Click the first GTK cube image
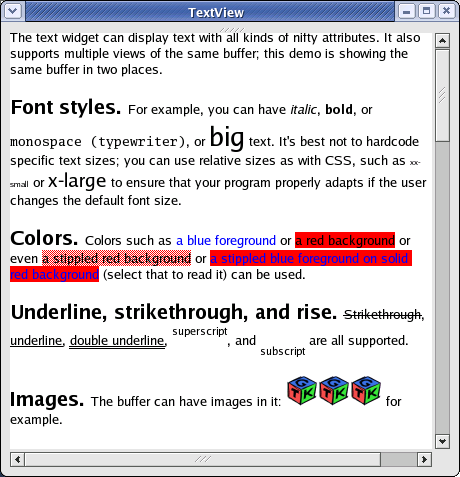 pos(302,391)
